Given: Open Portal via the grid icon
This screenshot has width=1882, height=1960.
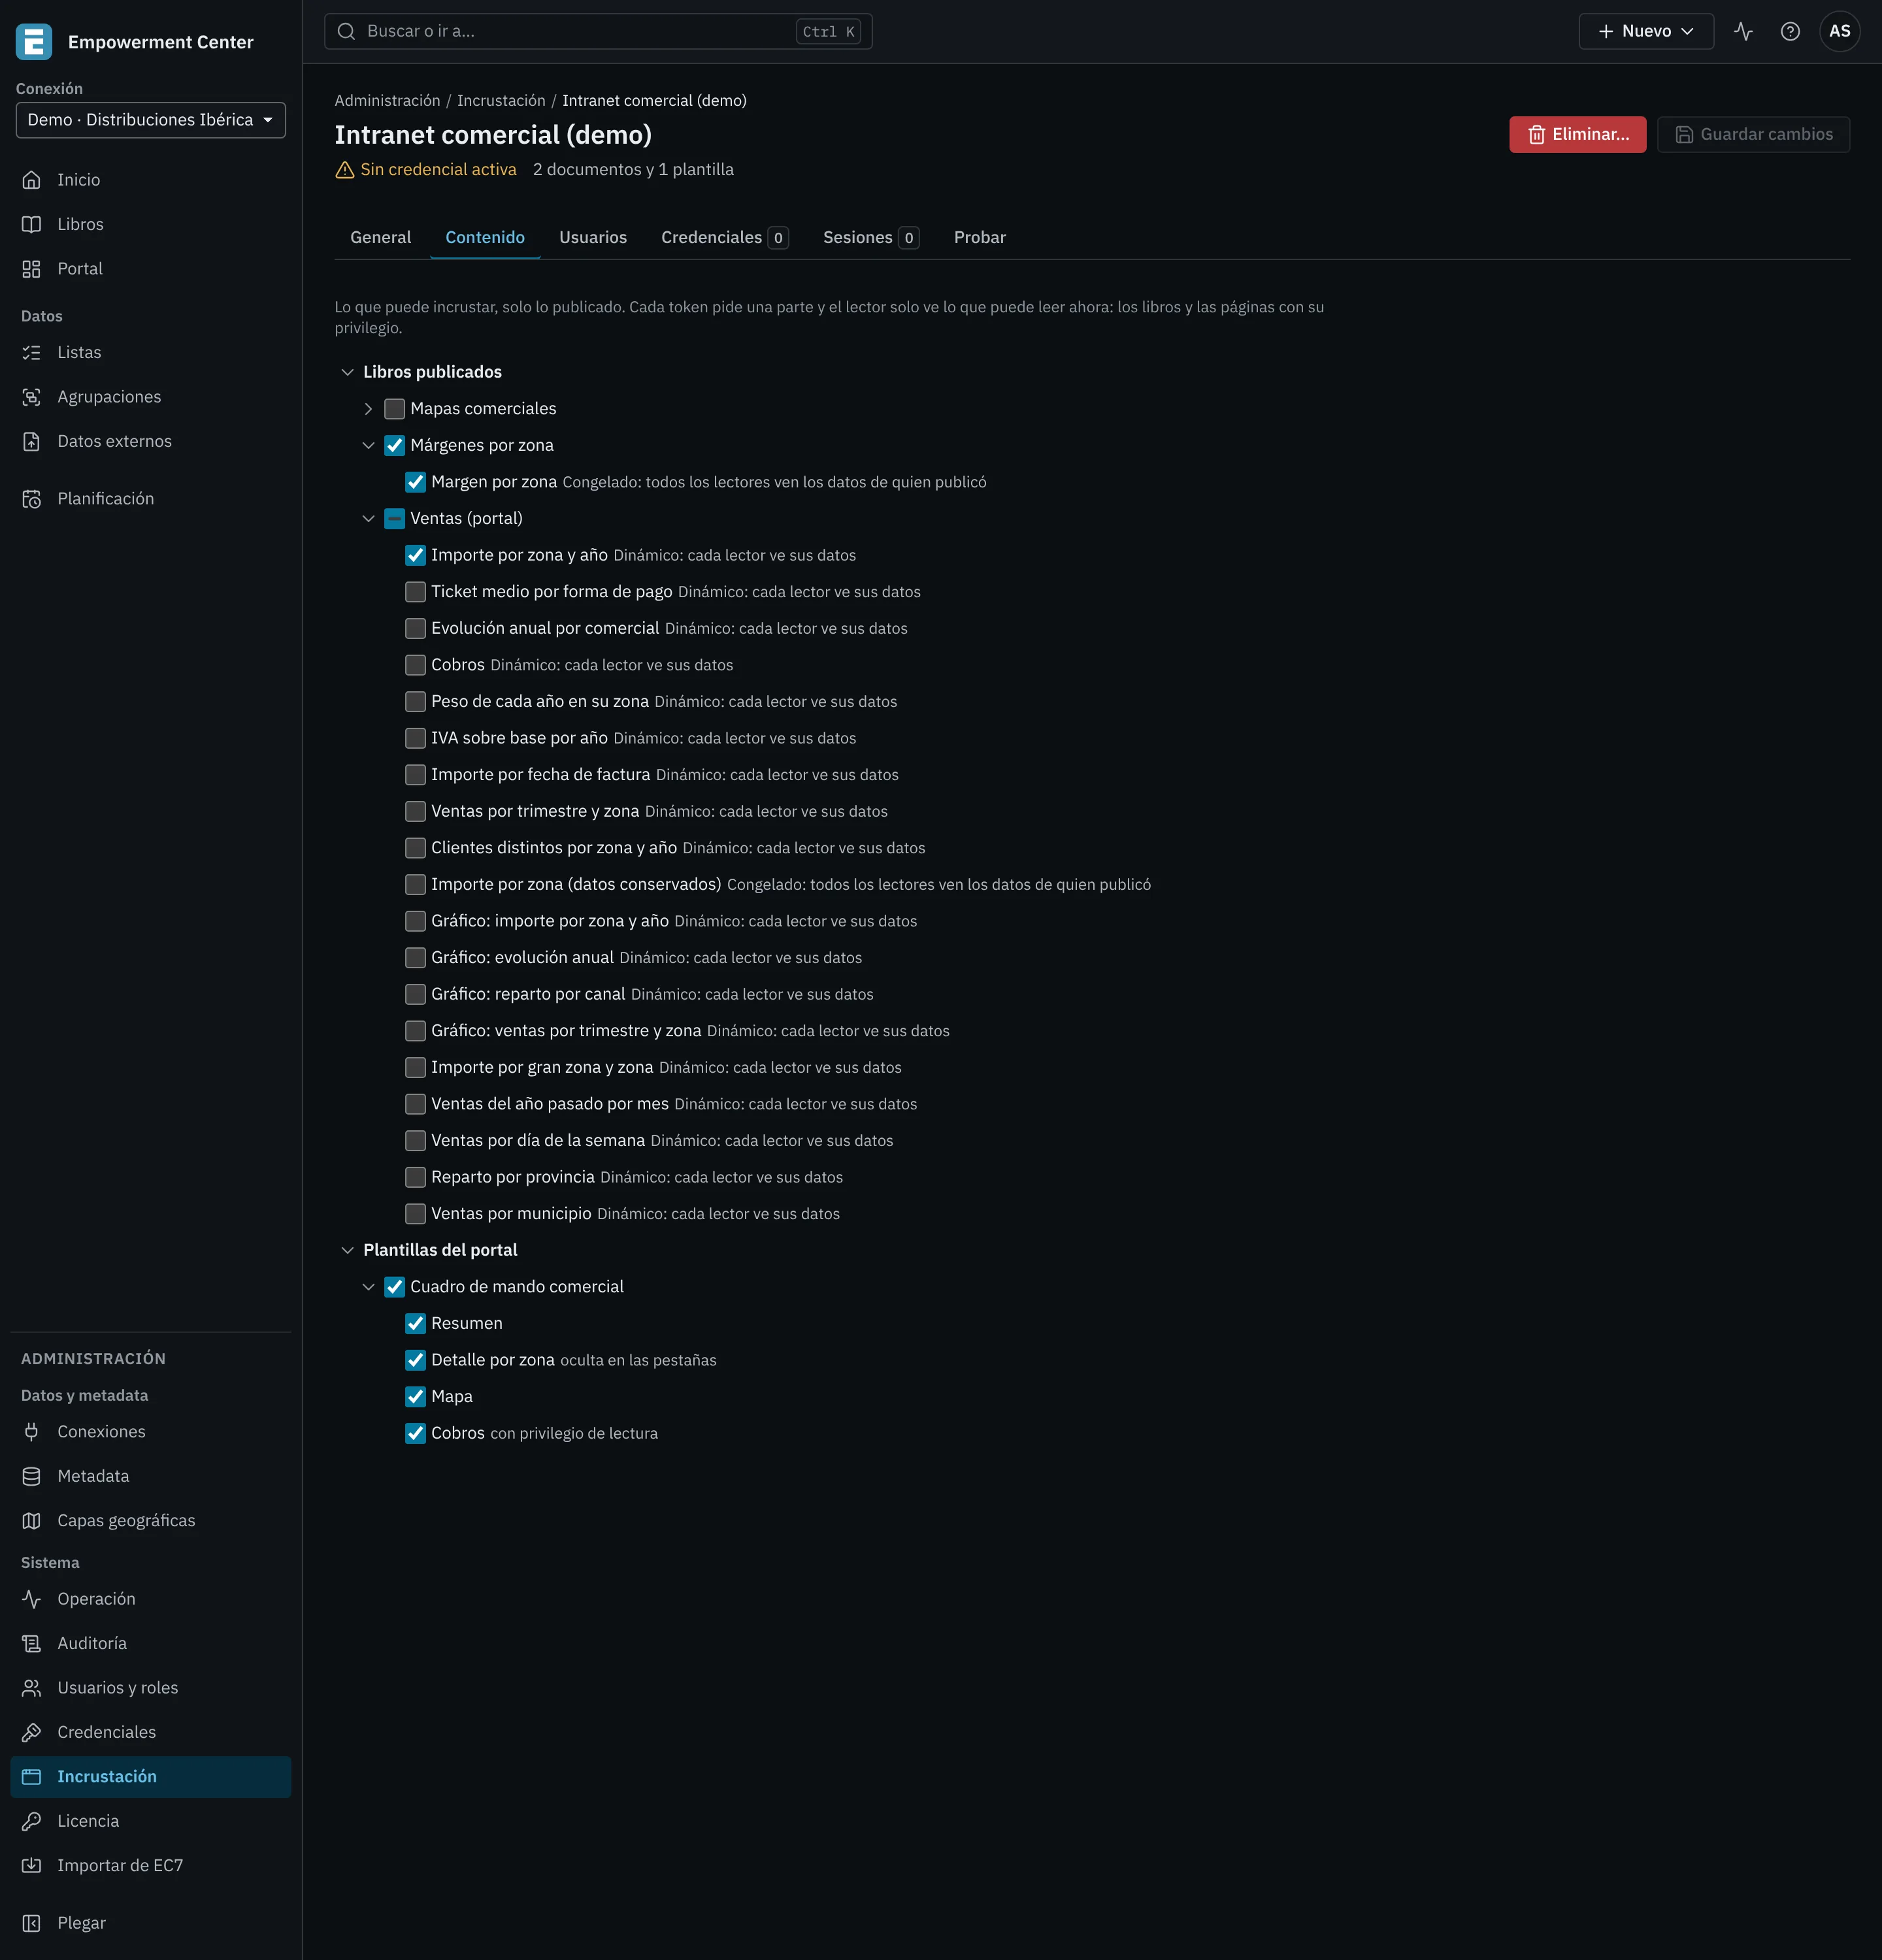Looking at the screenshot, I should click(x=32, y=269).
